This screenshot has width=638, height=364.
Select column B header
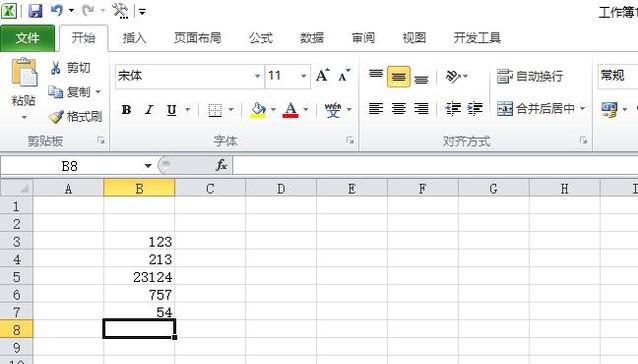[x=139, y=189]
